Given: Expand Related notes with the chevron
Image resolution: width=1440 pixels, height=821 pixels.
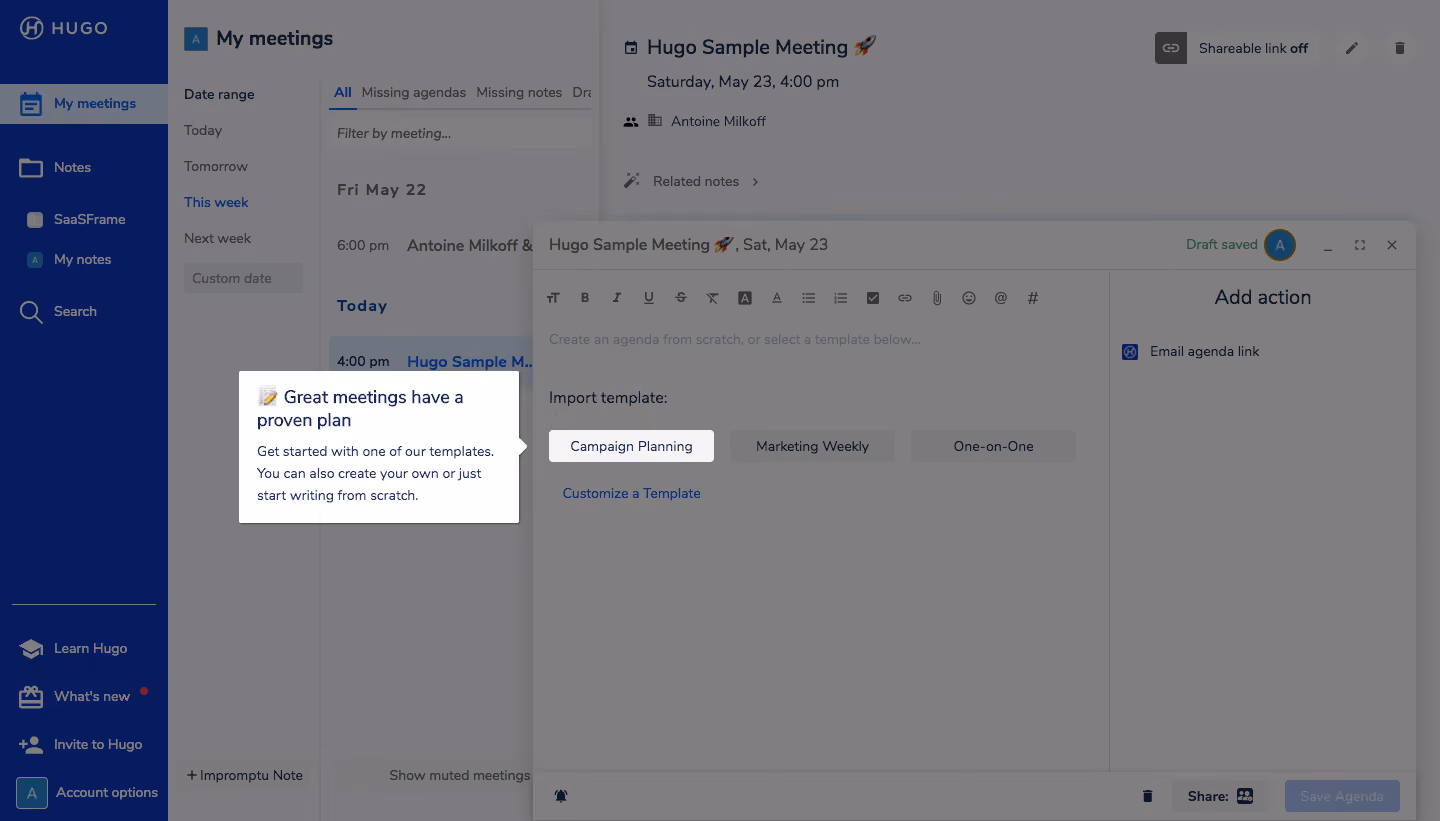Looking at the screenshot, I should [755, 181].
